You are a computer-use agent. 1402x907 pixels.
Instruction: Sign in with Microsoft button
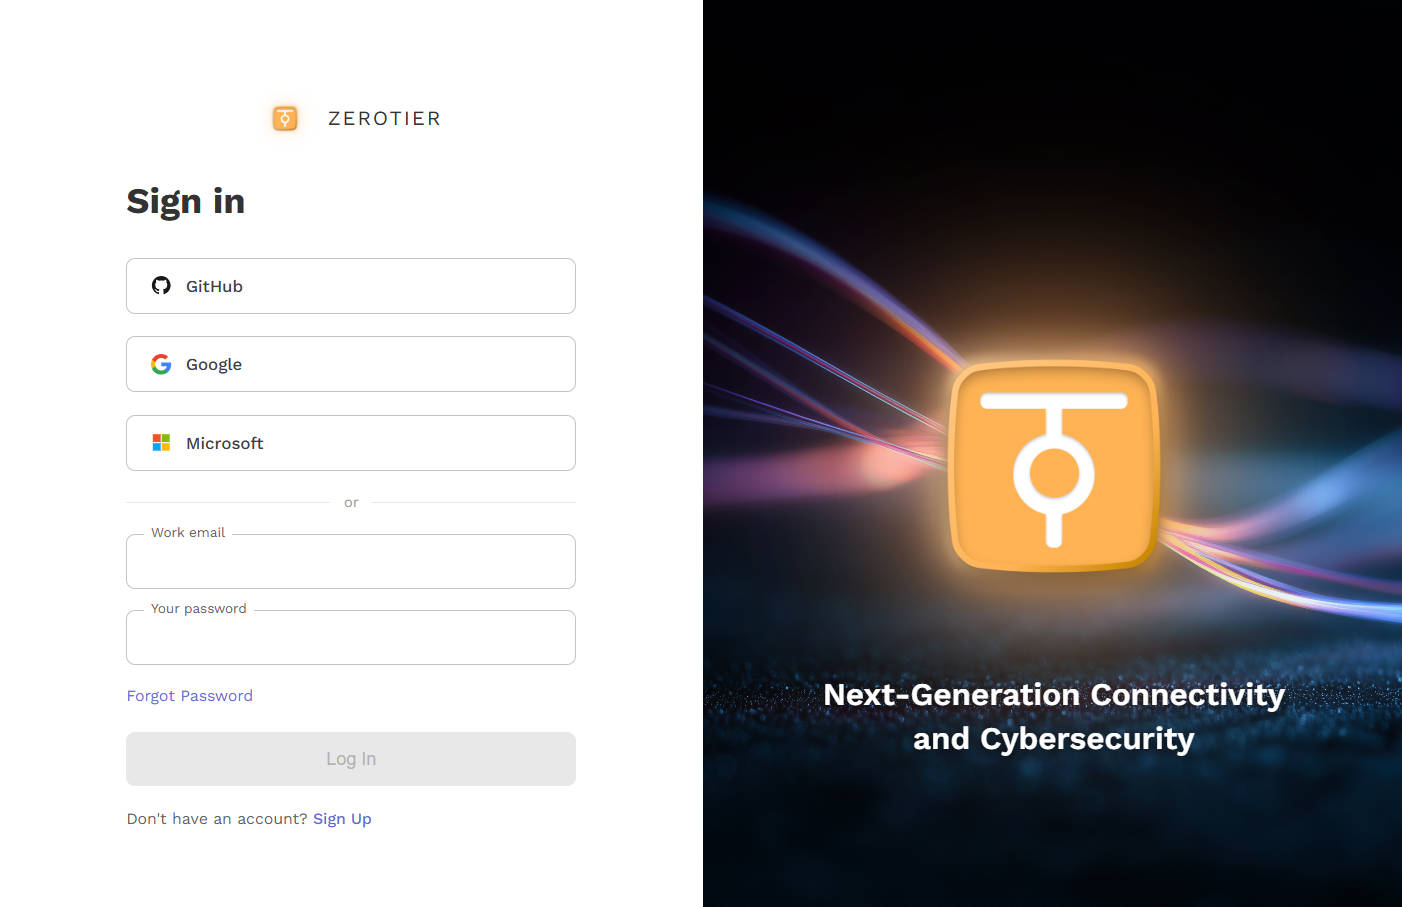click(x=351, y=443)
